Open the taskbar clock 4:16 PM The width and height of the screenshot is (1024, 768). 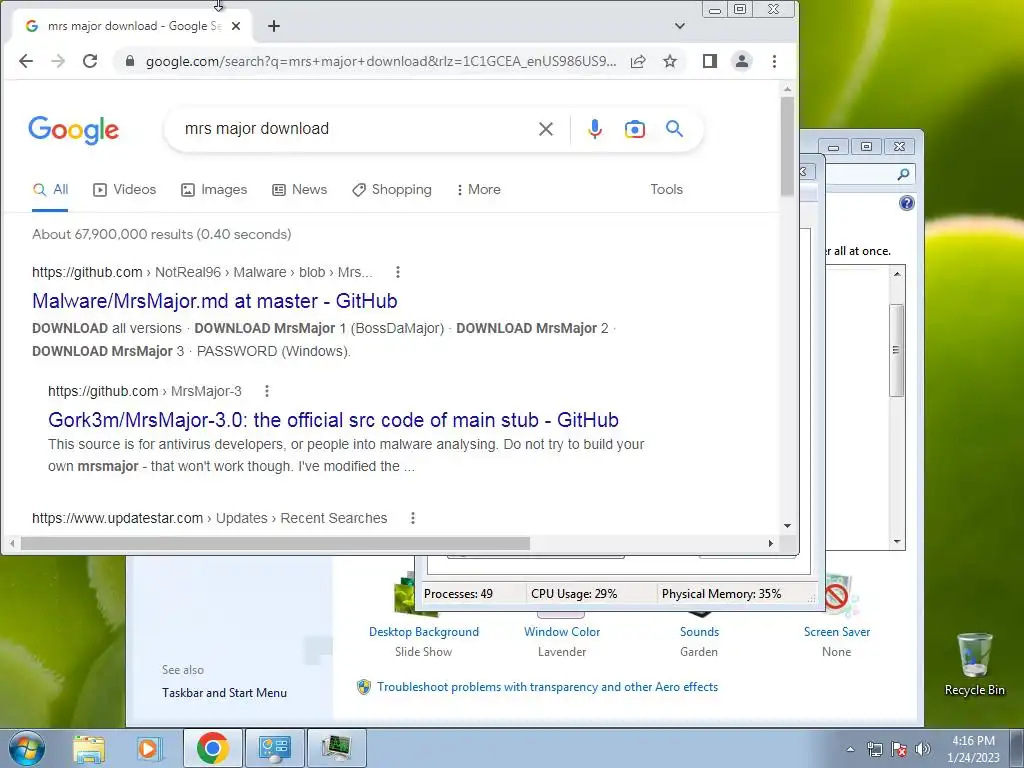pyautogui.click(x=973, y=749)
